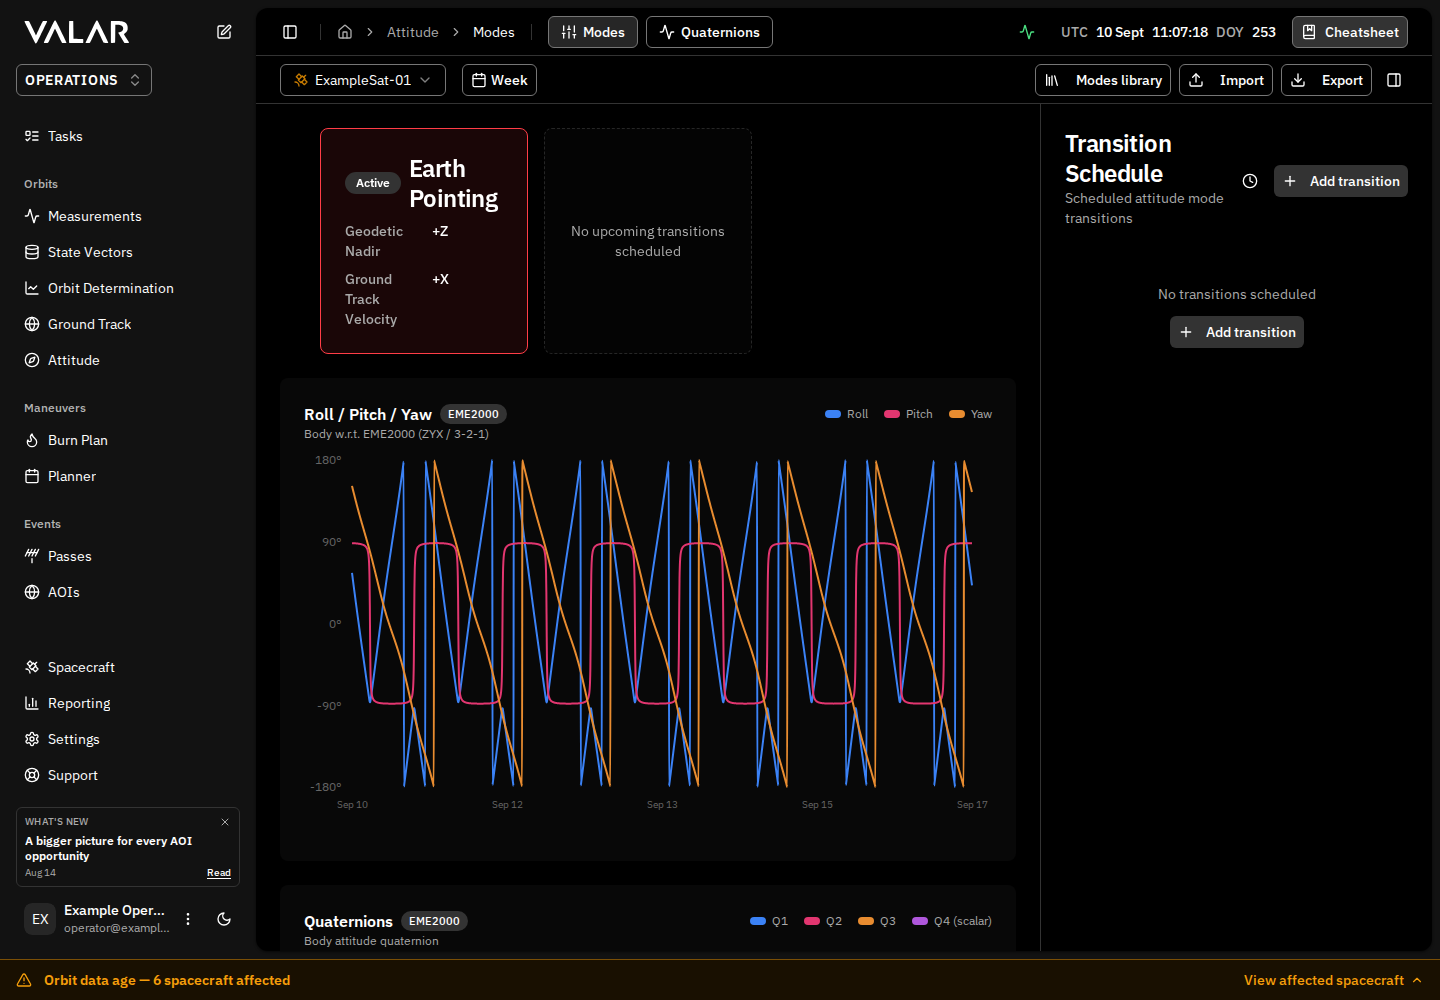Open Planner page
This screenshot has height=1000, width=1440.
coord(128,476)
